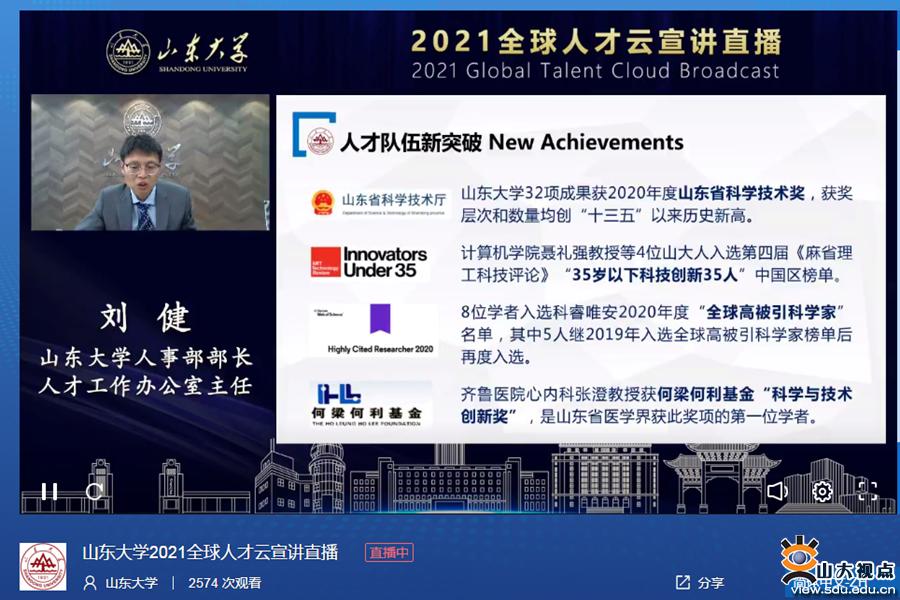Pause the live broadcast video
Viewport: 900px width, 600px height.
[49, 491]
